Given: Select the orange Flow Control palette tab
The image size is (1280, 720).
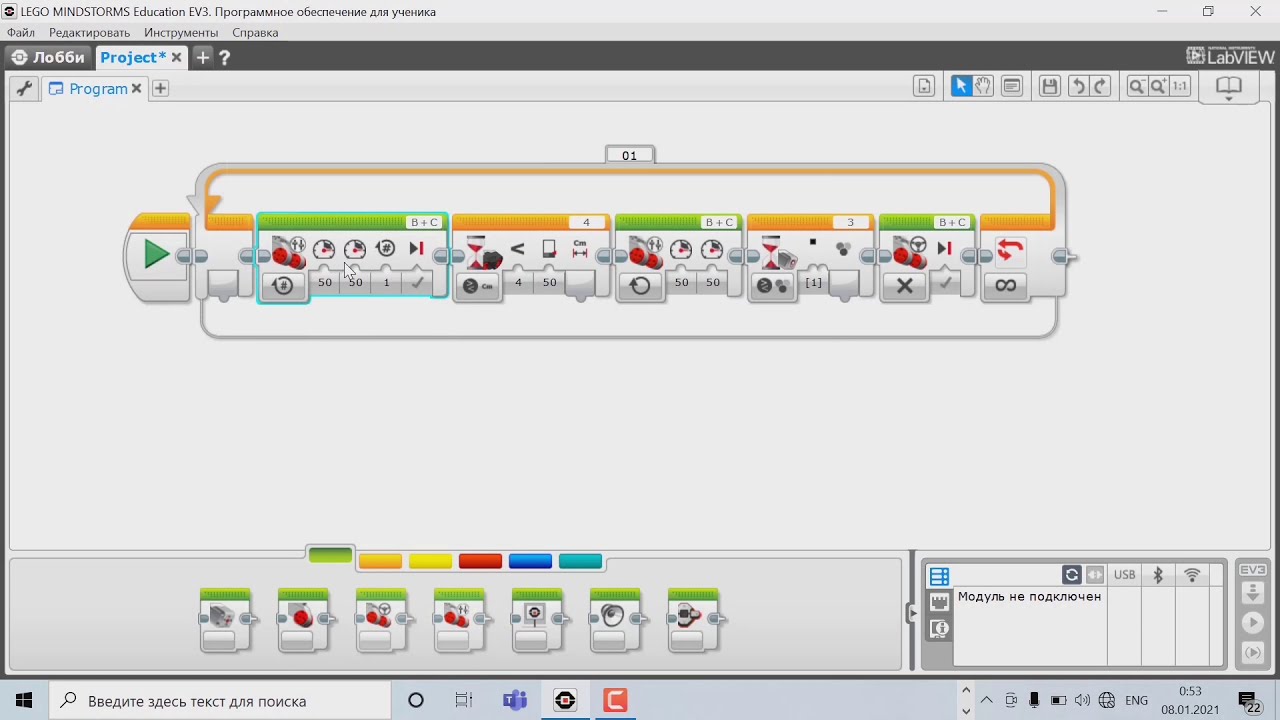Looking at the screenshot, I should click(380, 561).
